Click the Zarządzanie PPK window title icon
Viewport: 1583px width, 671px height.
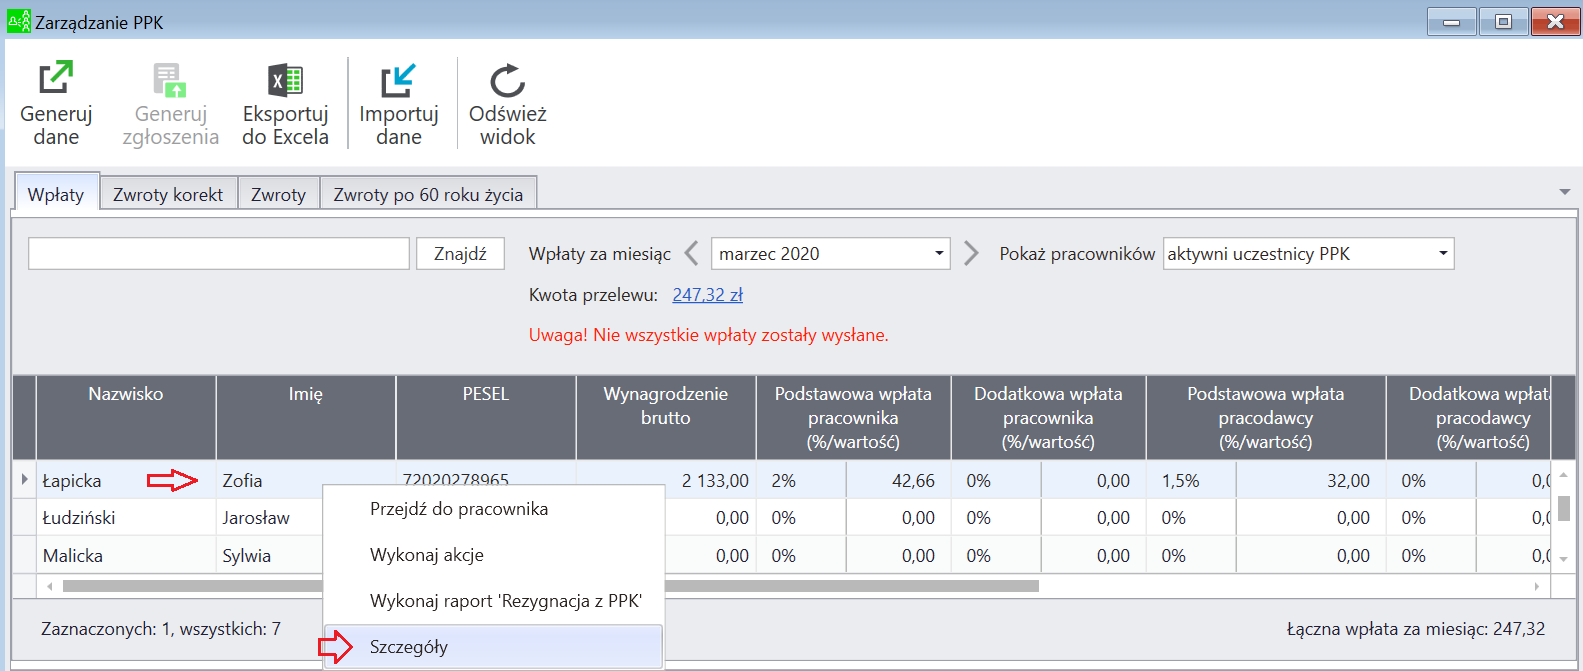[19, 22]
